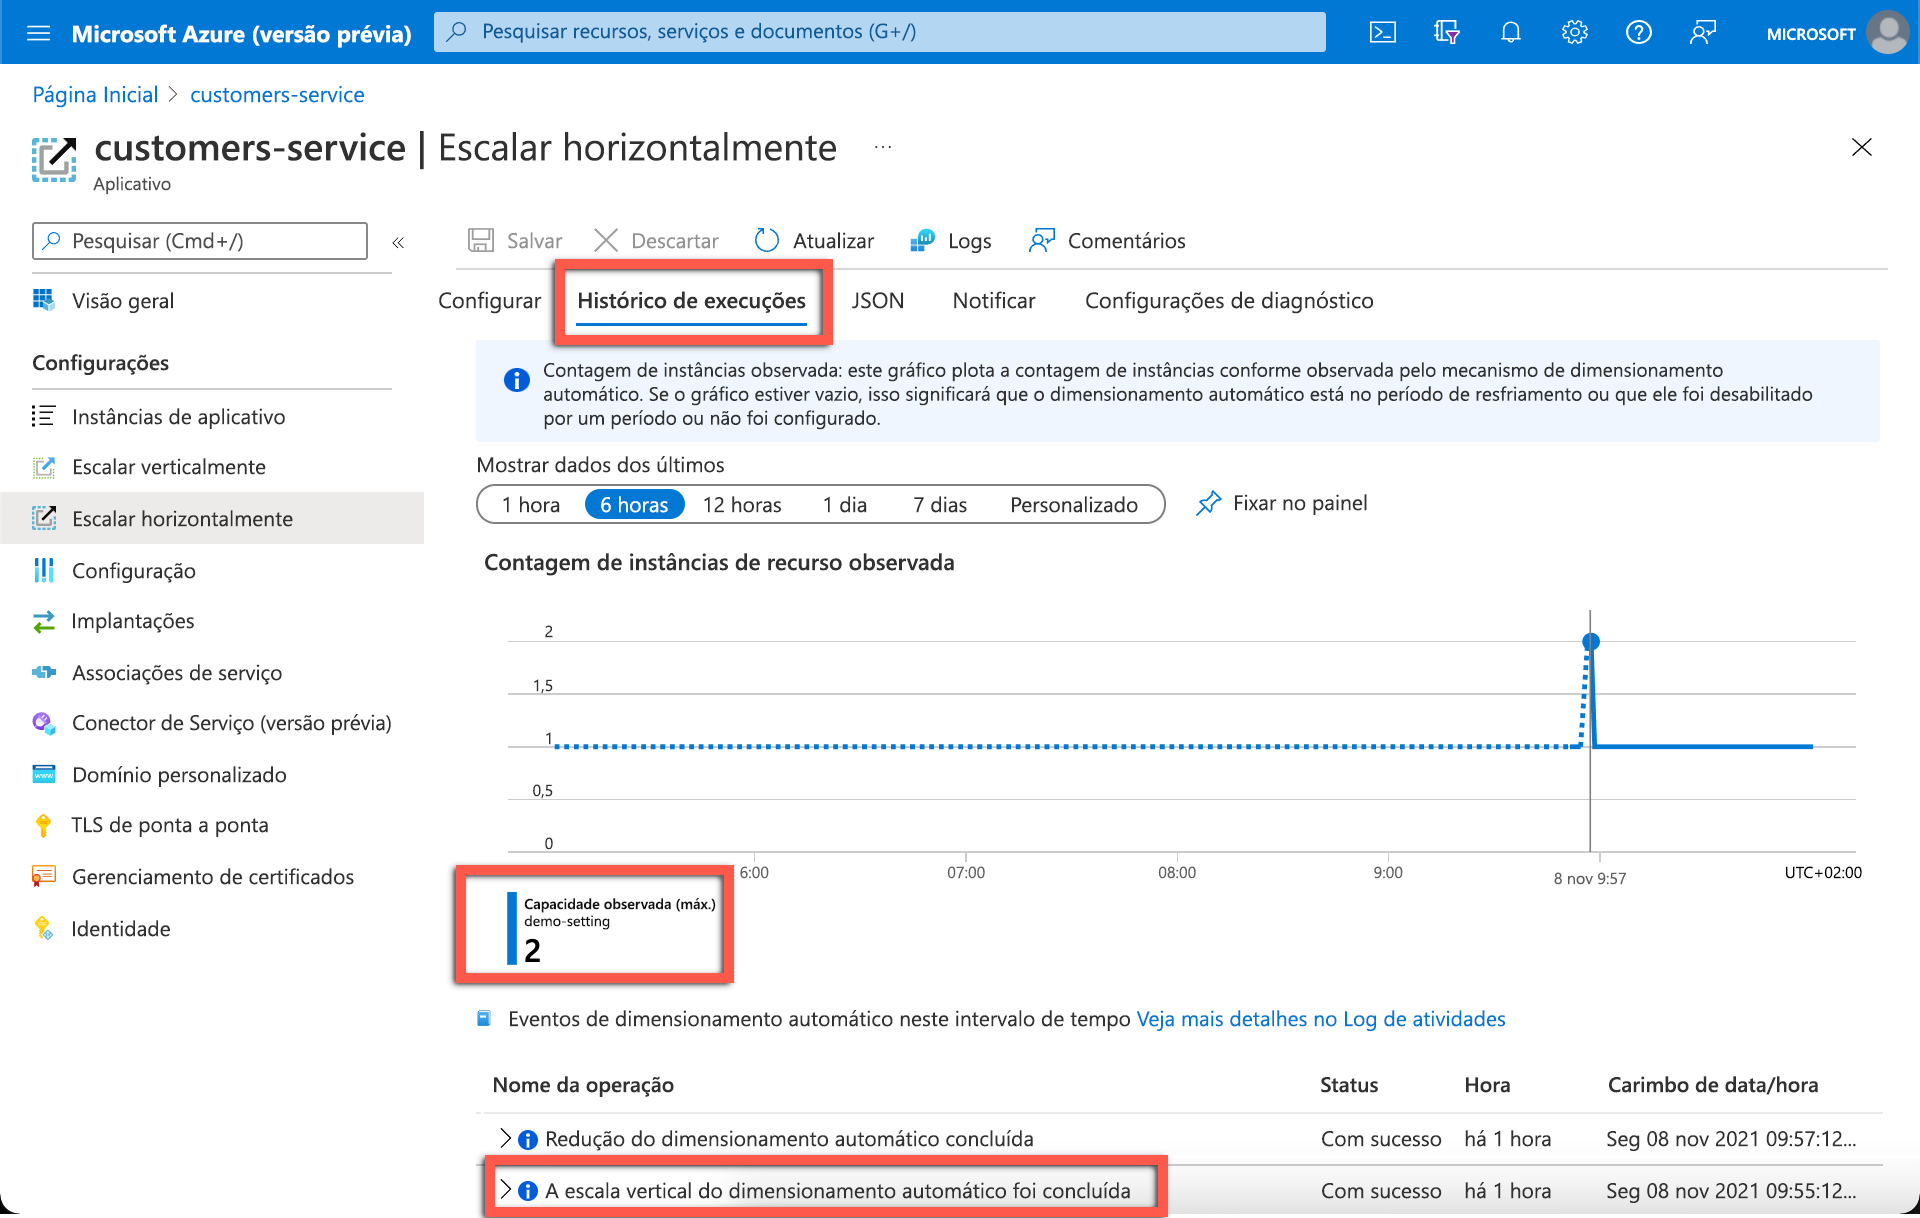Viewport: 1920px width, 1218px height.
Task: Collapse the left sidebar menu chevron
Action: click(398, 242)
